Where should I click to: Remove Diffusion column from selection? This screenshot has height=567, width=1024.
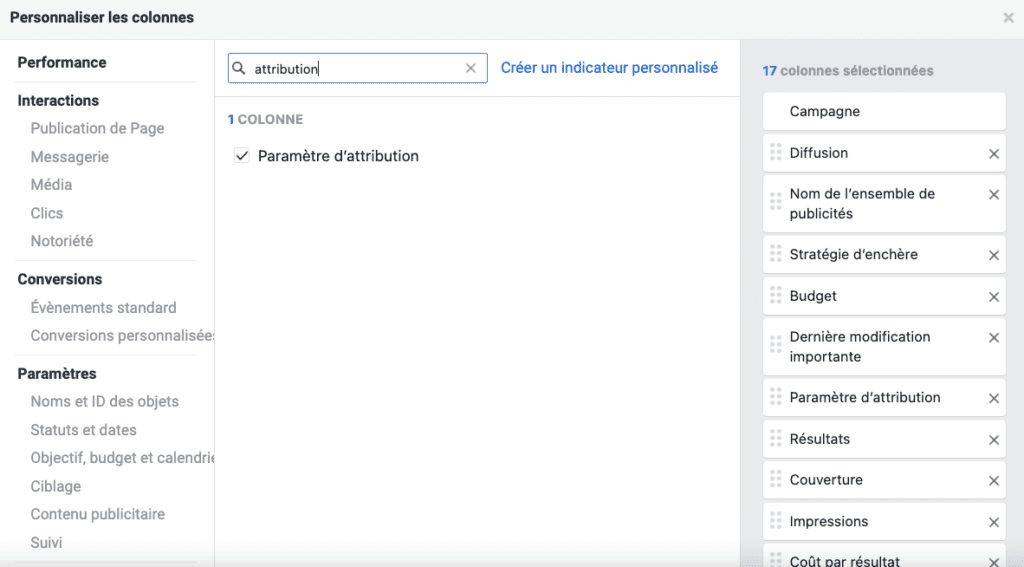993,154
